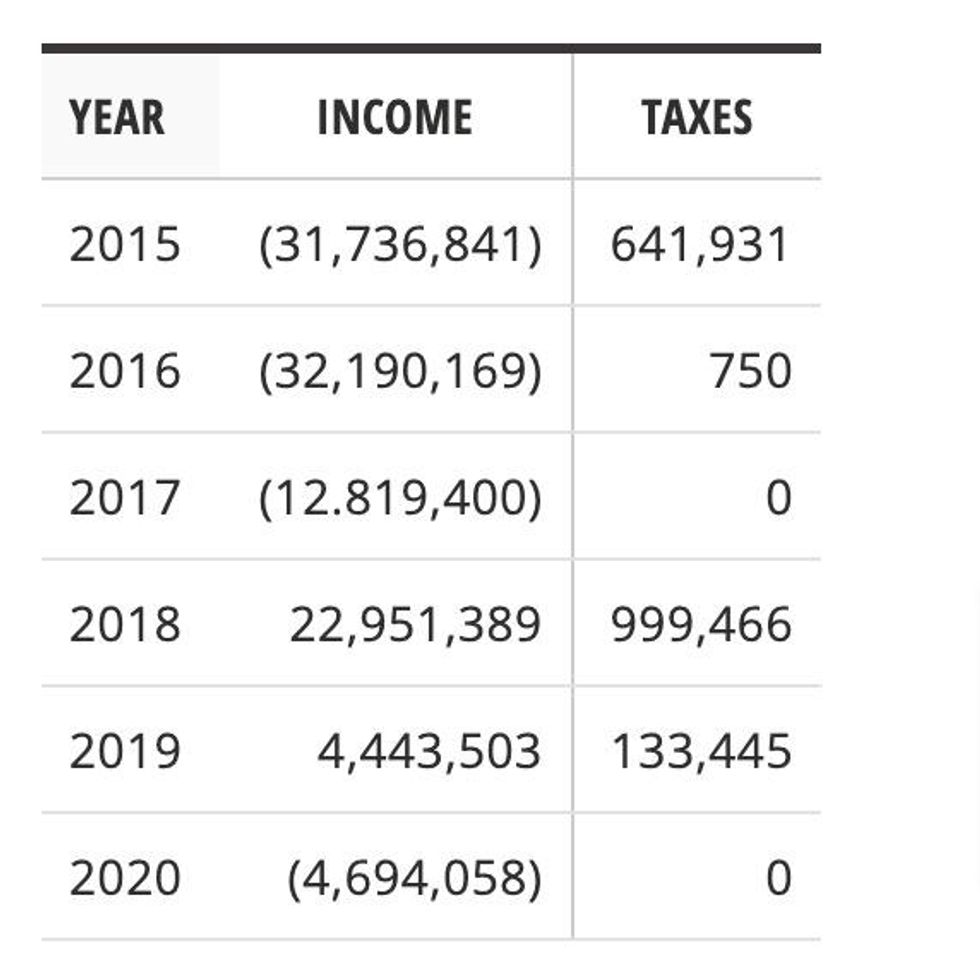Select the 2016 year cell
Image resolution: width=980 pixels, height=953 pixels.
click(x=125, y=372)
